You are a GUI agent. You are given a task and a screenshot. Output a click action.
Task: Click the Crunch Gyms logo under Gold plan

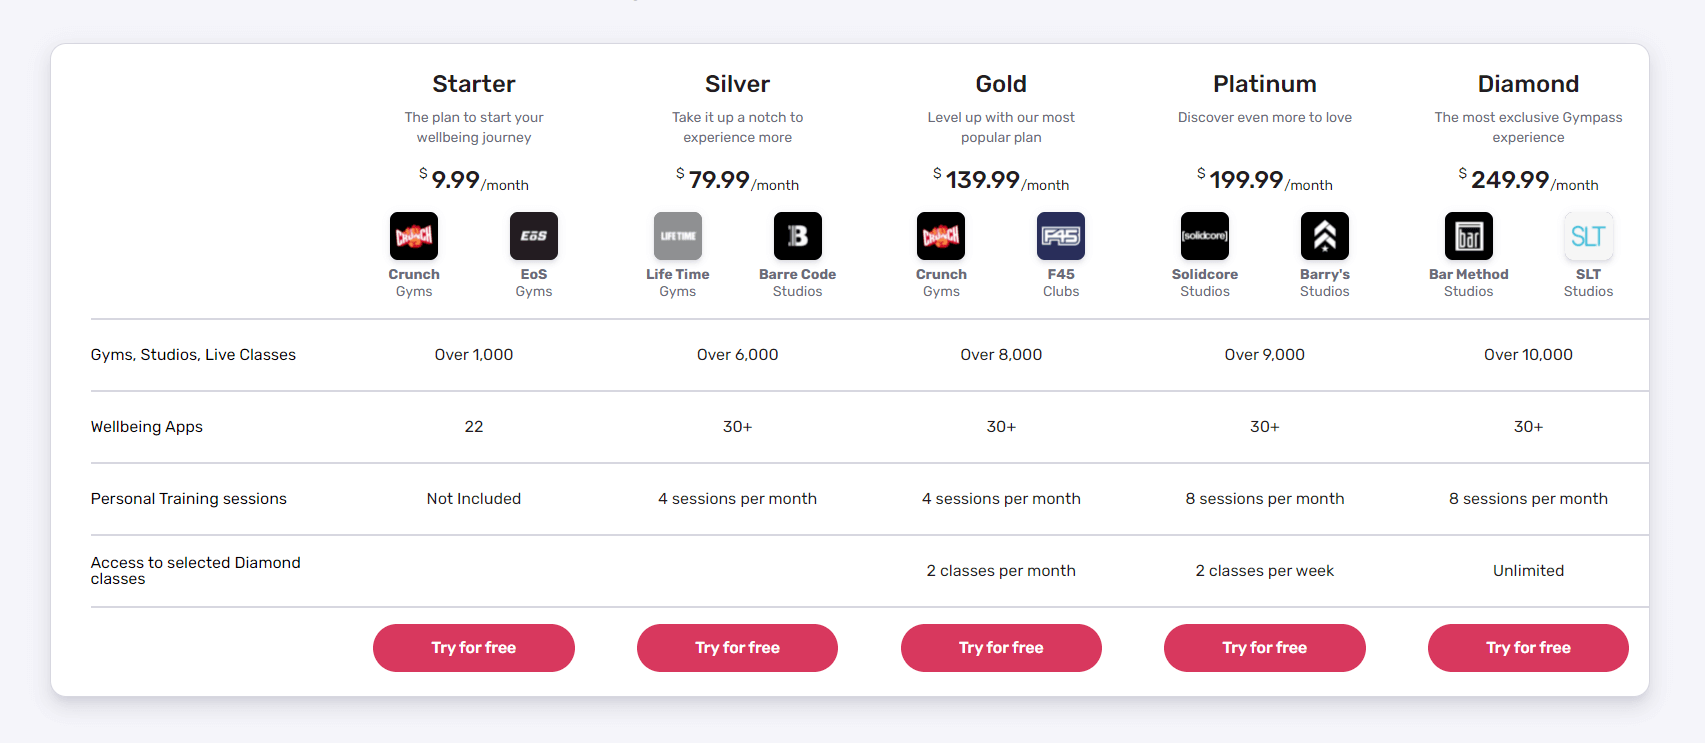[941, 236]
